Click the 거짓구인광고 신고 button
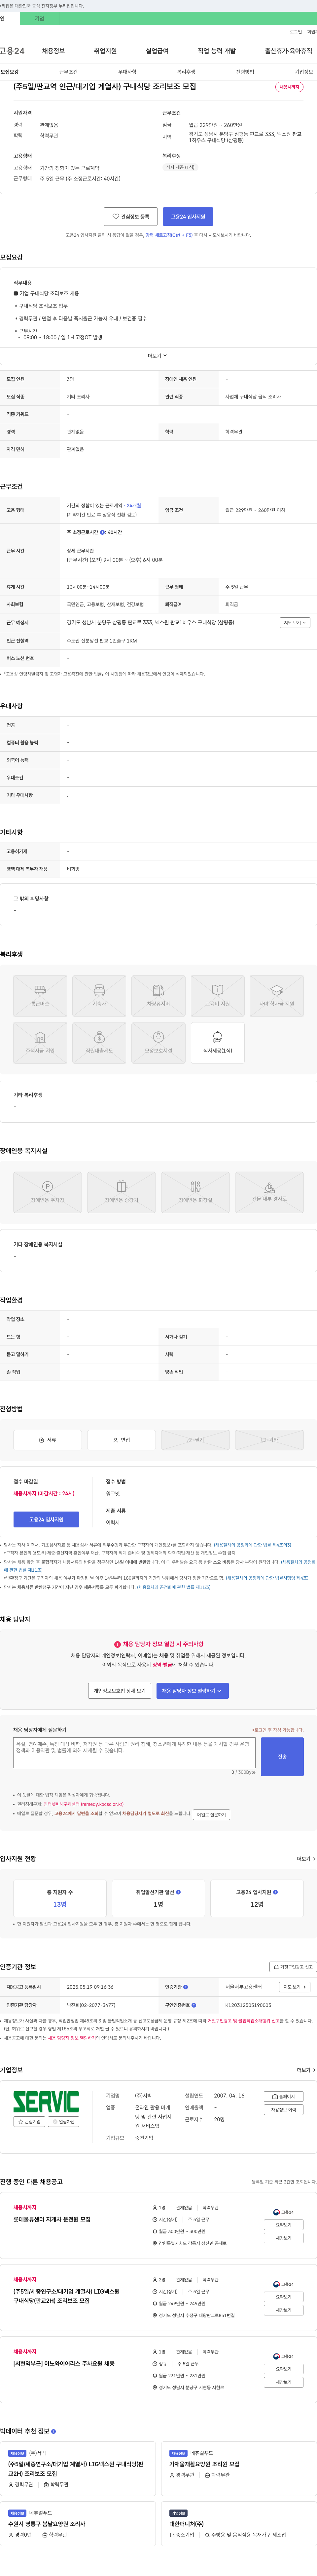 [293, 1967]
